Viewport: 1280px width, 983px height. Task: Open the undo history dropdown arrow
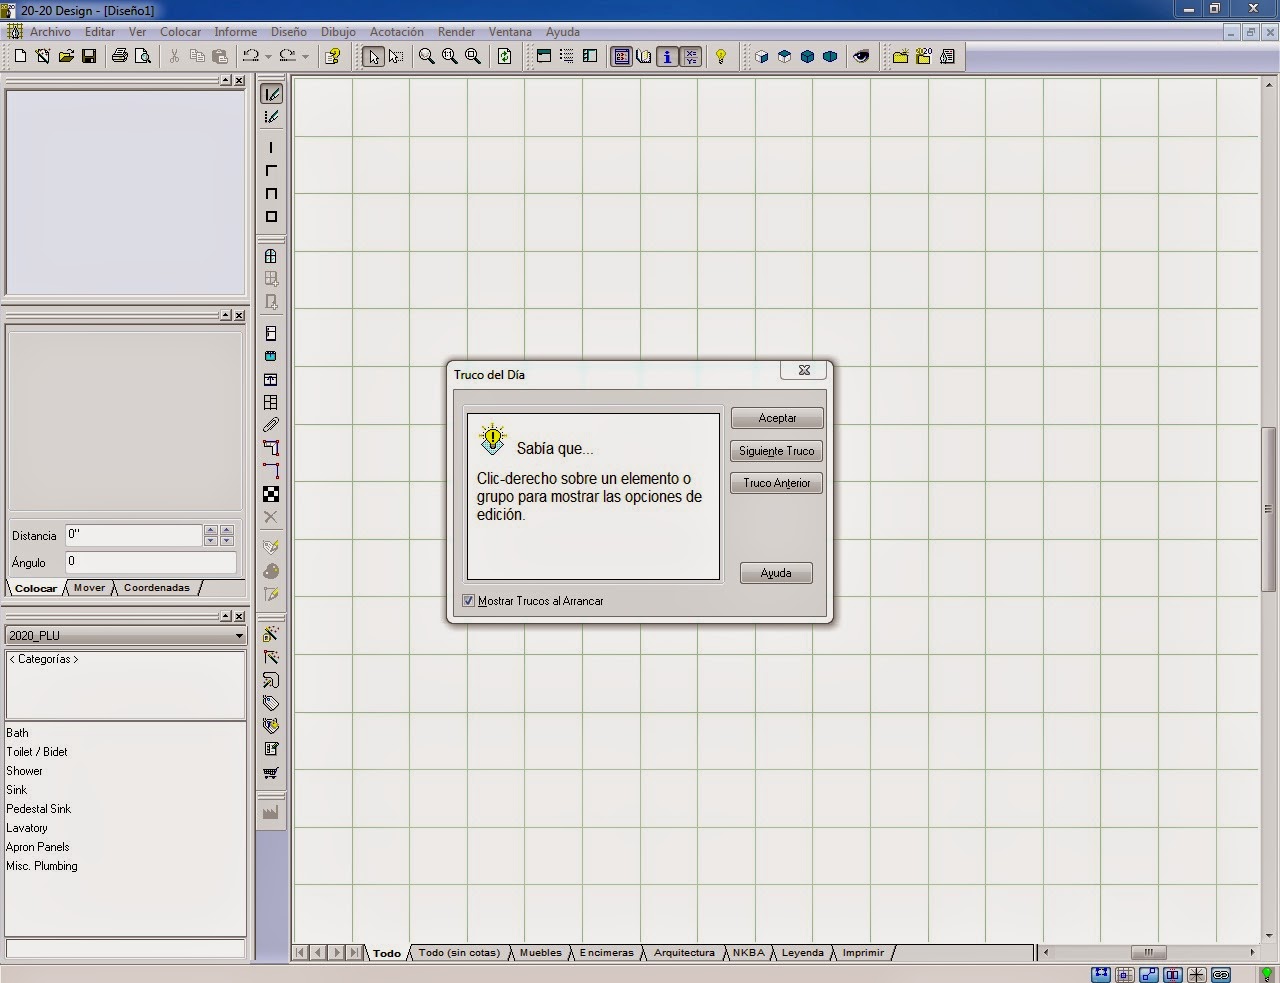click(x=268, y=57)
